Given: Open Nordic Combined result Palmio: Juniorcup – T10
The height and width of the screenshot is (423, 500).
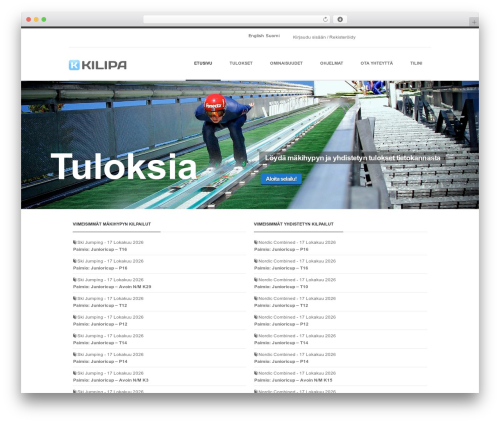Looking at the screenshot, I should pos(281,287).
